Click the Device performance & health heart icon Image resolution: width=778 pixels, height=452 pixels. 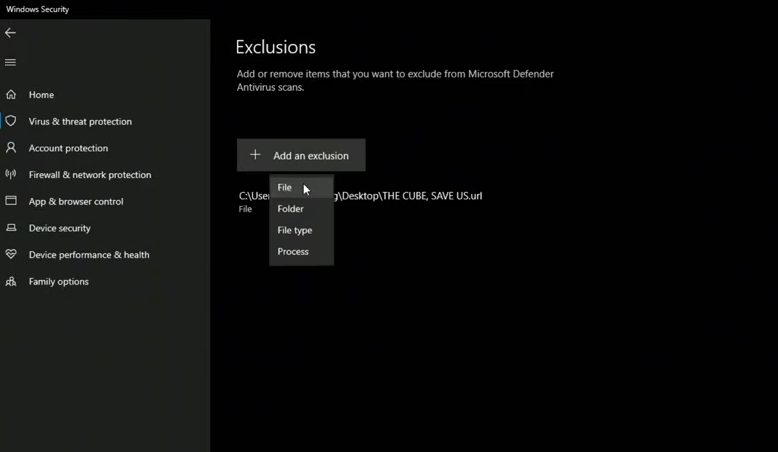[x=11, y=255]
